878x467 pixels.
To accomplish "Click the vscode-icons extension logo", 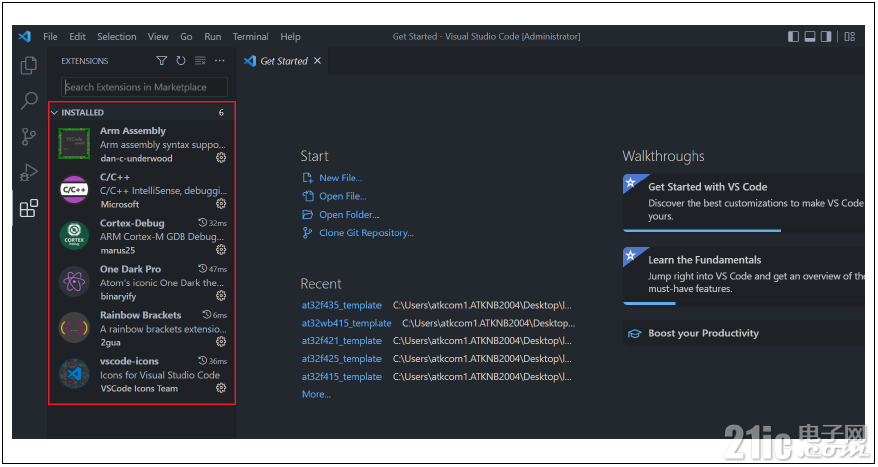I will tap(74, 374).
